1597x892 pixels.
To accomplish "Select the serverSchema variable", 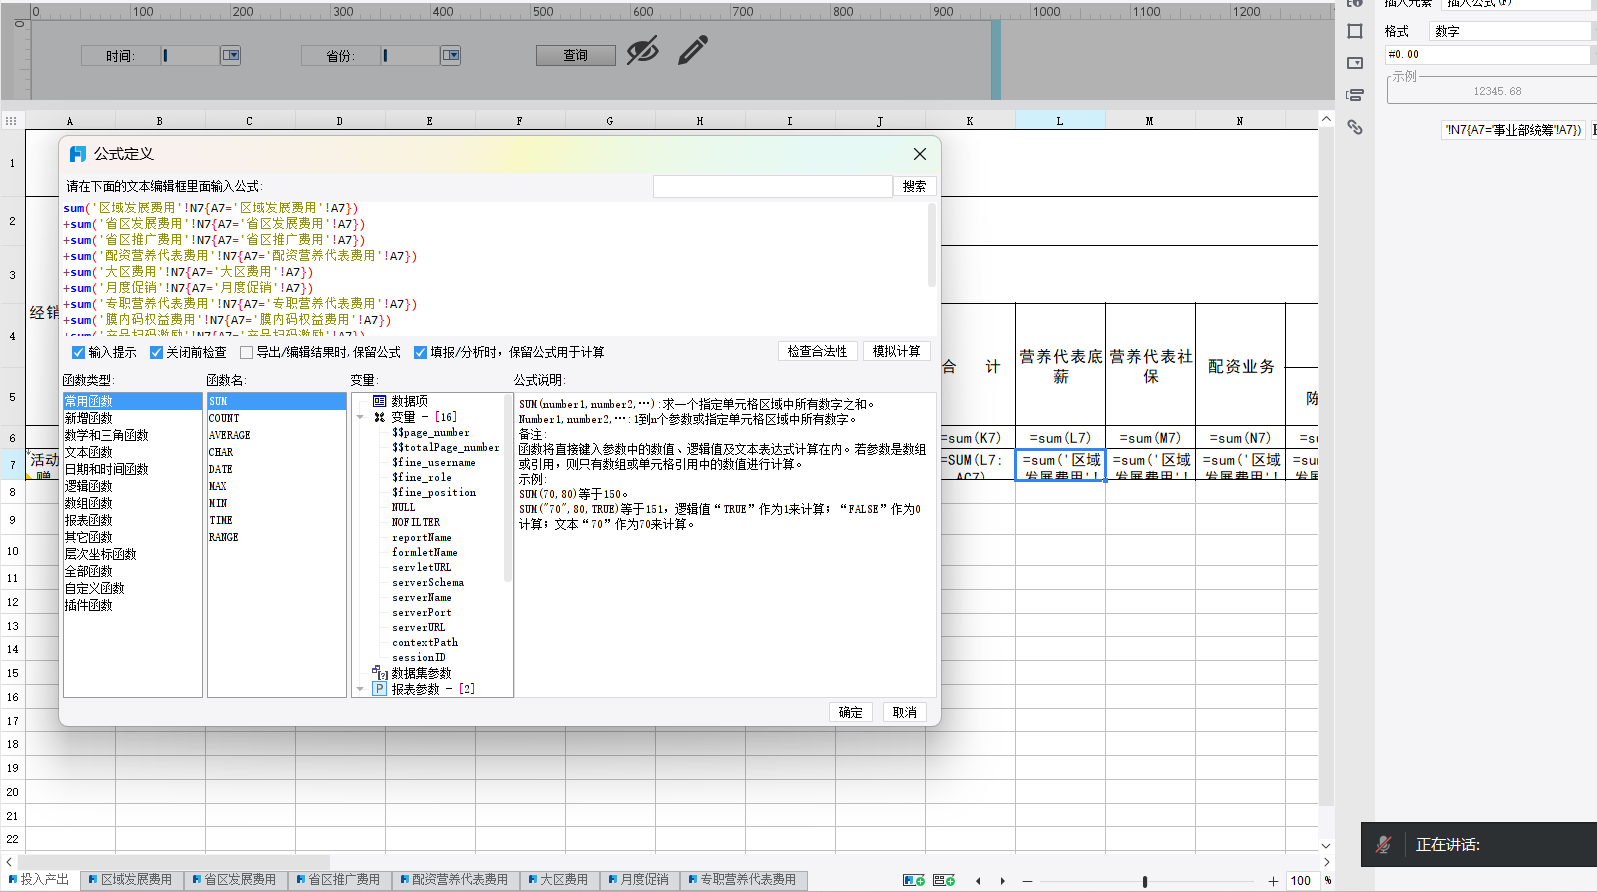I will 427,582.
